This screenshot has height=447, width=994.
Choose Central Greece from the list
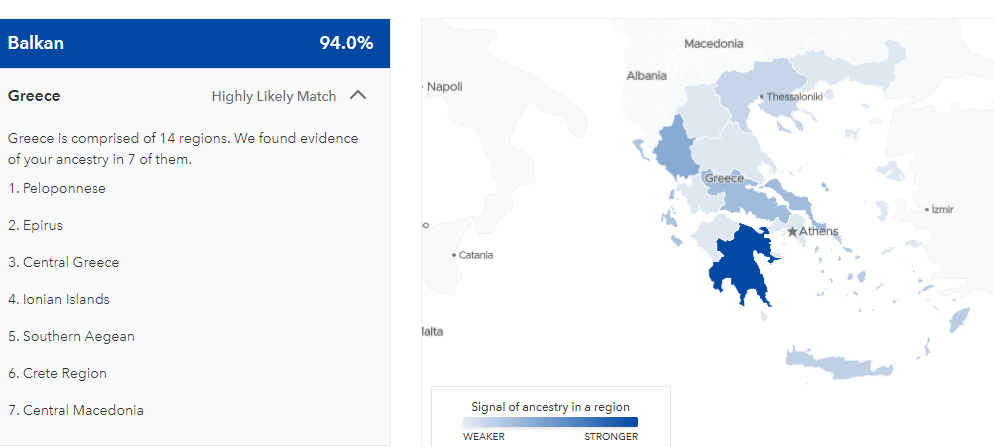(x=63, y=262)
